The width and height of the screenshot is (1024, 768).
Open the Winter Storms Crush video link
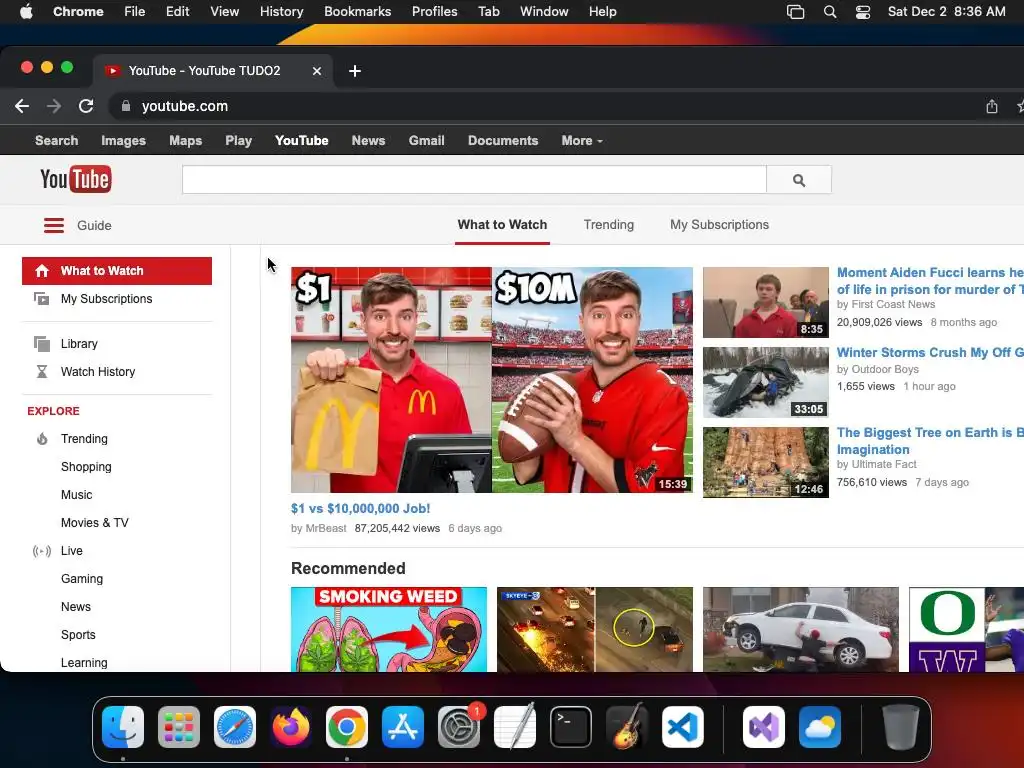[x=930, y=353]
